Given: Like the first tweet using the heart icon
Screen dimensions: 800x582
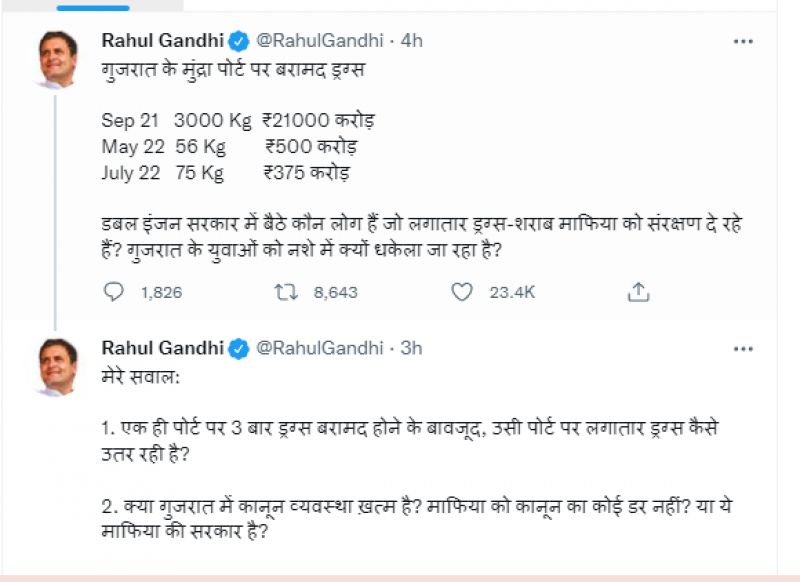Looking at the screenshot, I should click(x=461, y=292).
